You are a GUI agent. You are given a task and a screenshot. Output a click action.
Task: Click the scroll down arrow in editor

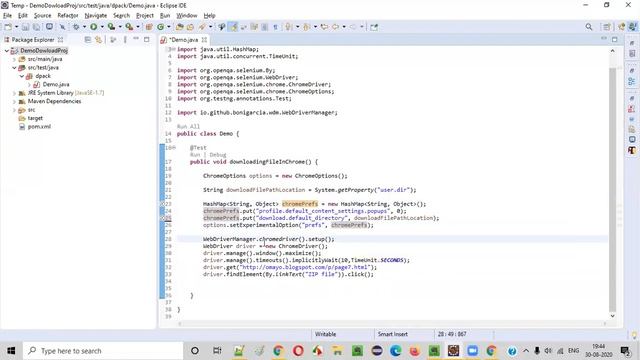(612, 316)
